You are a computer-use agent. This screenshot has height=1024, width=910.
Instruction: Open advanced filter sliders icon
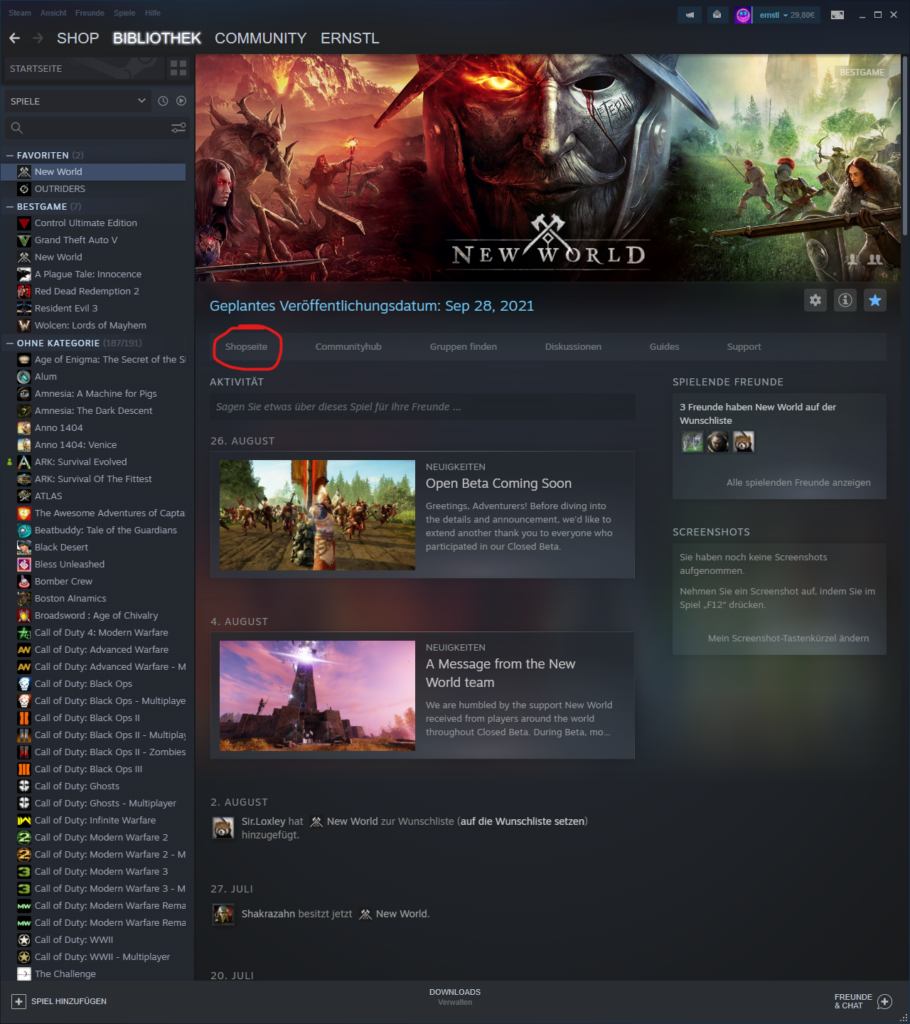[178, 128]
